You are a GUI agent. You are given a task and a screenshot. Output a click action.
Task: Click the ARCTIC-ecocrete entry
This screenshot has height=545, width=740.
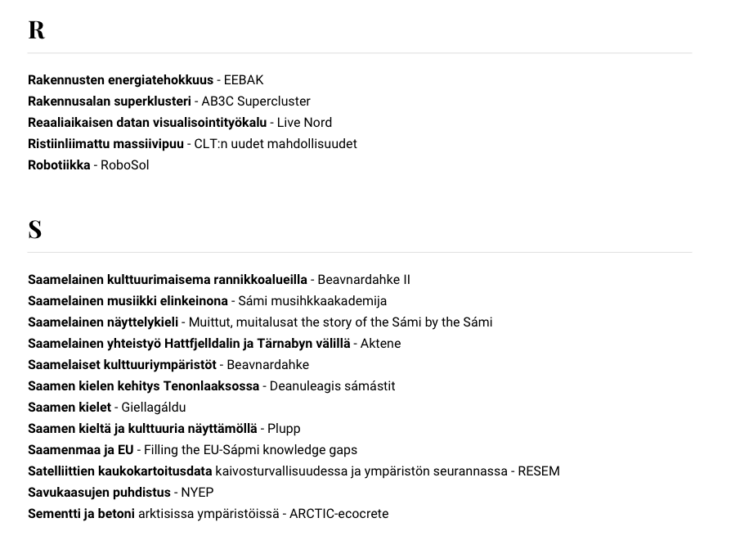coord(208,513)
